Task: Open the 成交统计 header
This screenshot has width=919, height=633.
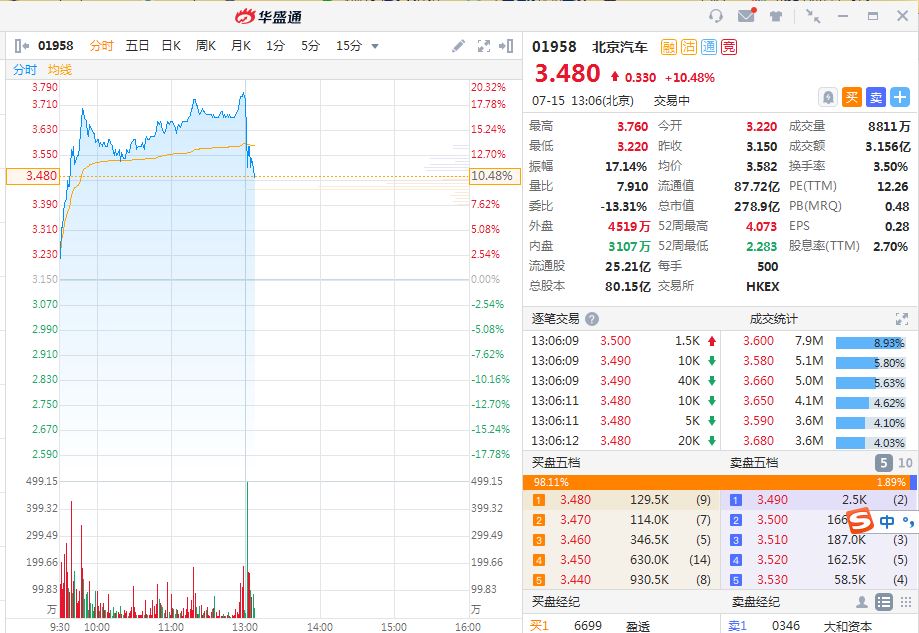Action: click(773, 319)
